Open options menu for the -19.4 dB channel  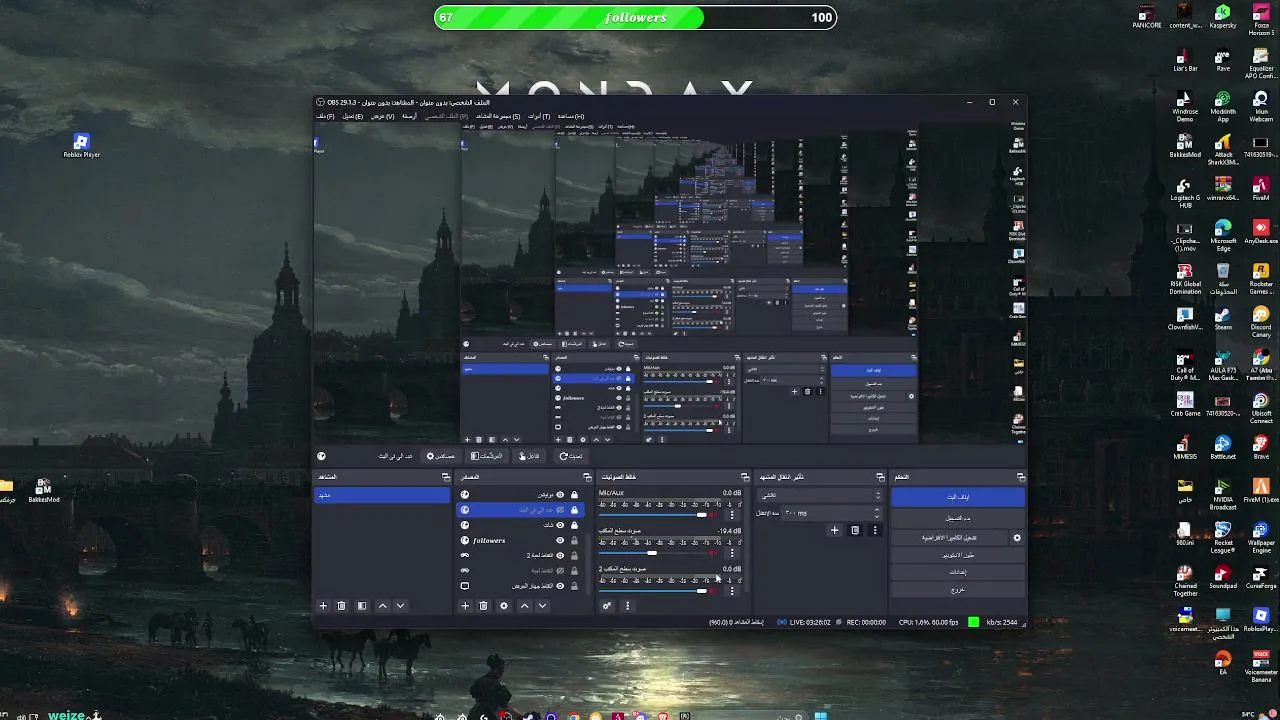tap(732, 553)
